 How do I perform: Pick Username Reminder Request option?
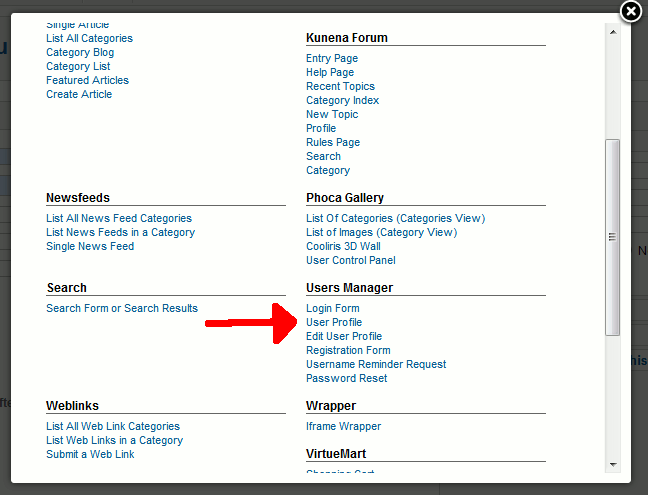376,364
